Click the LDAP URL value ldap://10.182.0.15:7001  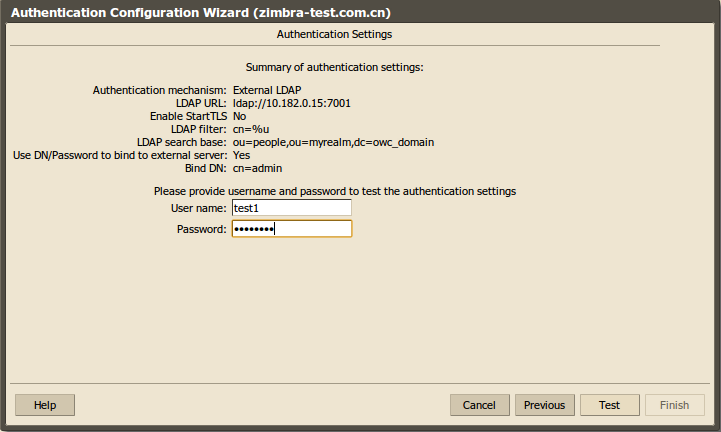click(292, 103)
